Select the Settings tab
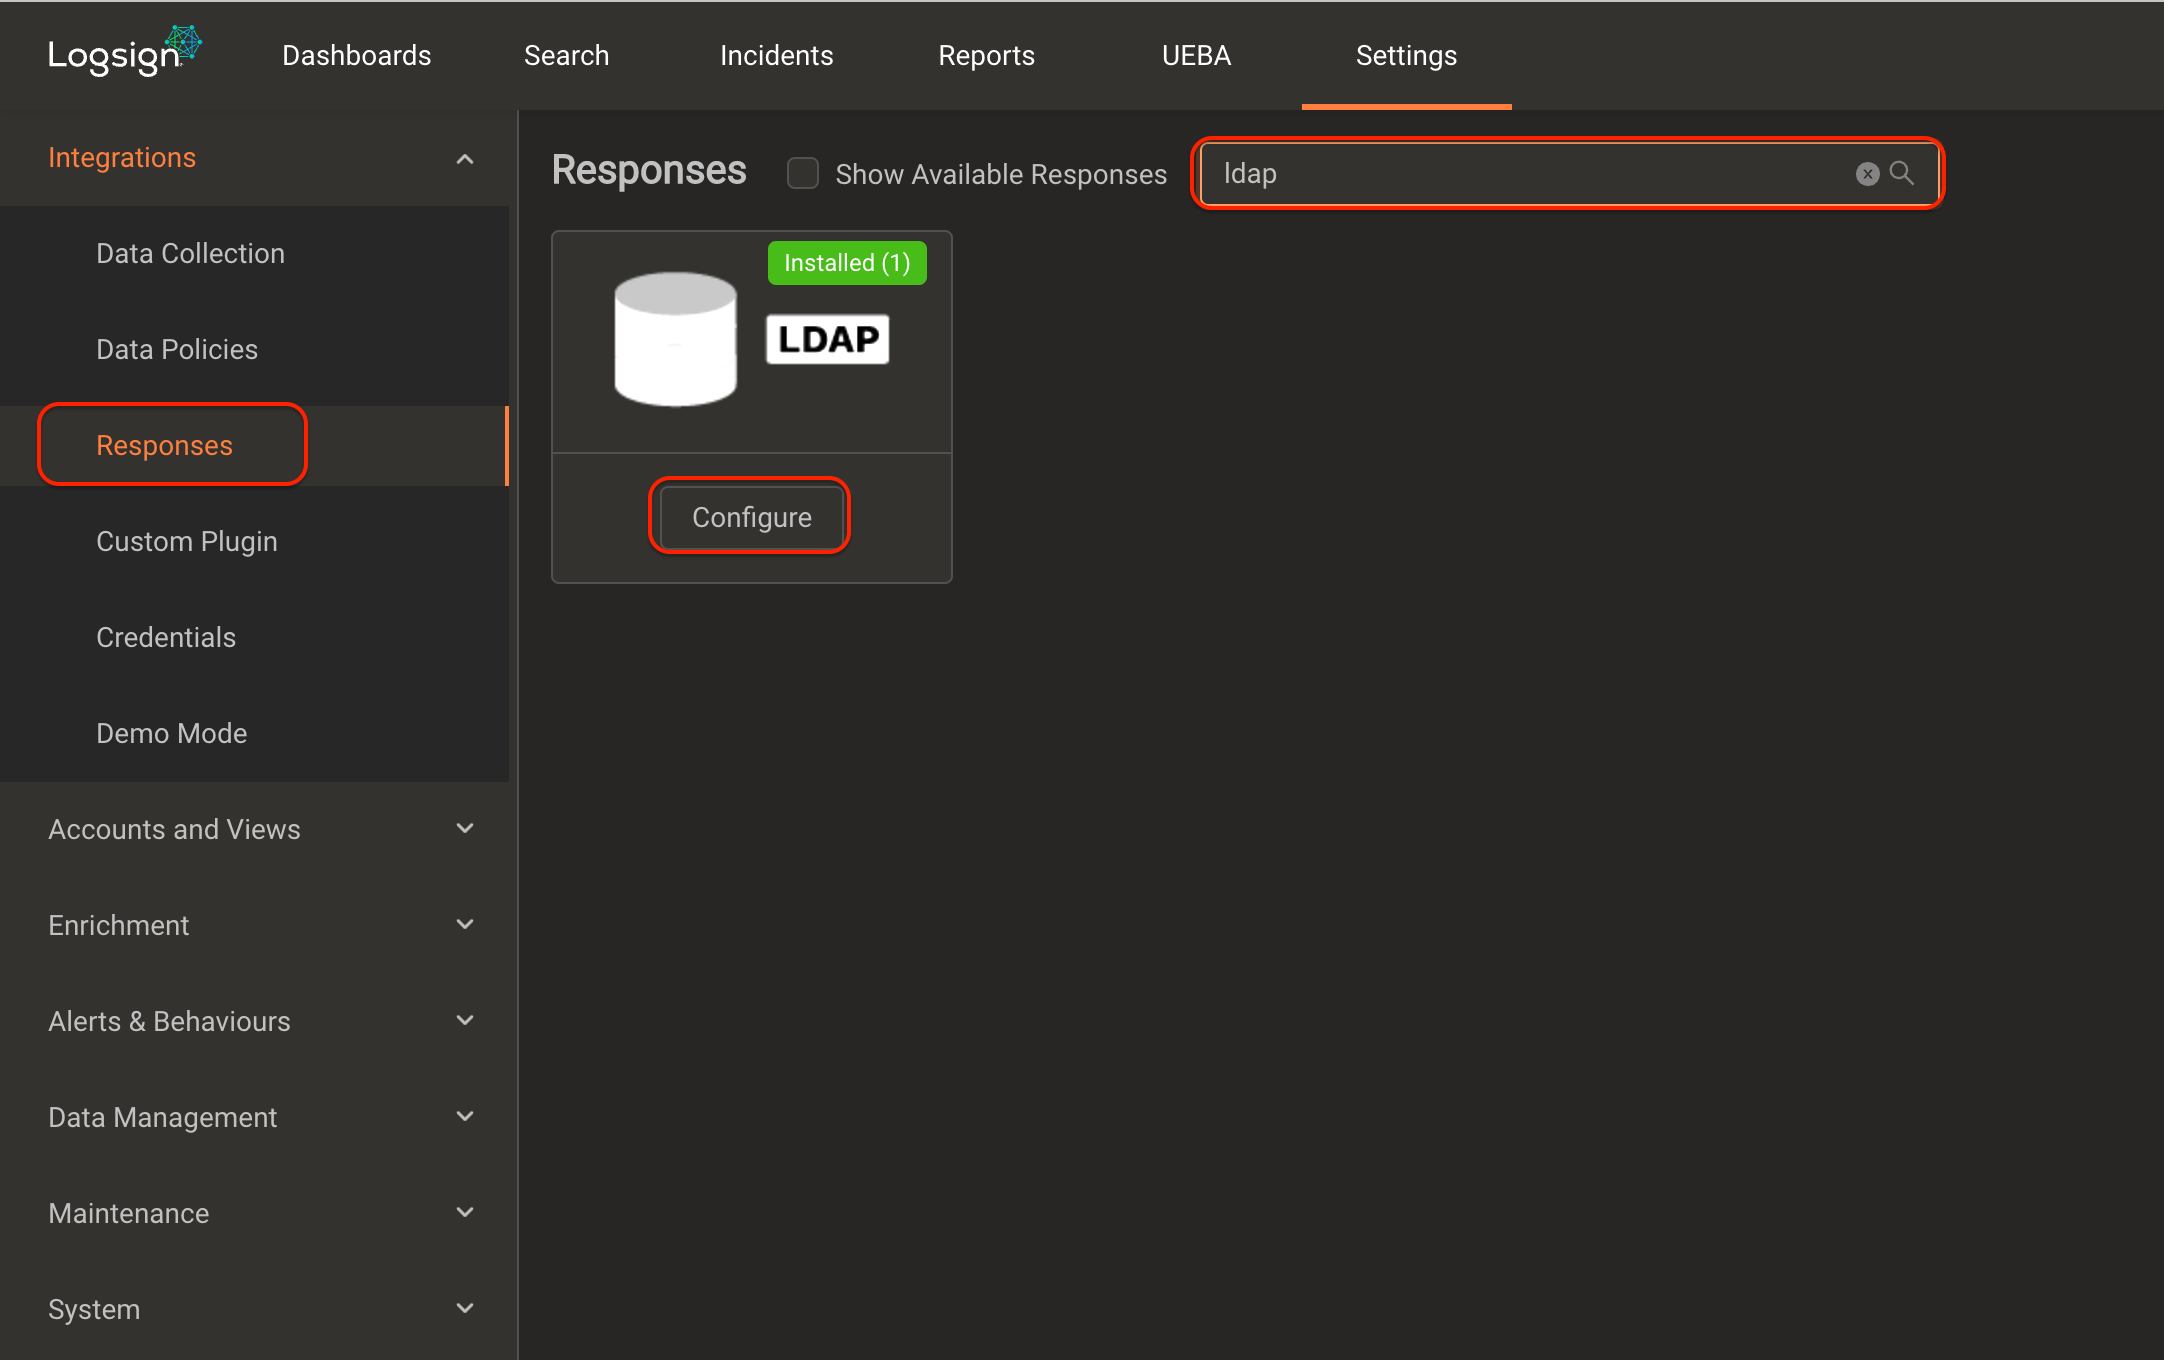The image size is (2164, 1360). (x=1407, y=55)
